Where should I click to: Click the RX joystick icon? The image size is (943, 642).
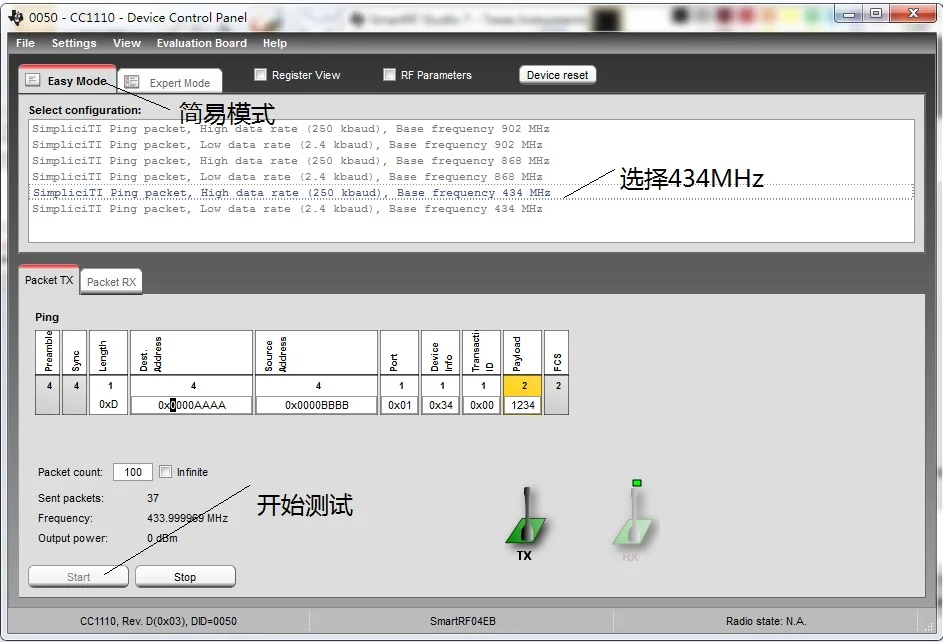pyautogui.click(x=634, y=517)
